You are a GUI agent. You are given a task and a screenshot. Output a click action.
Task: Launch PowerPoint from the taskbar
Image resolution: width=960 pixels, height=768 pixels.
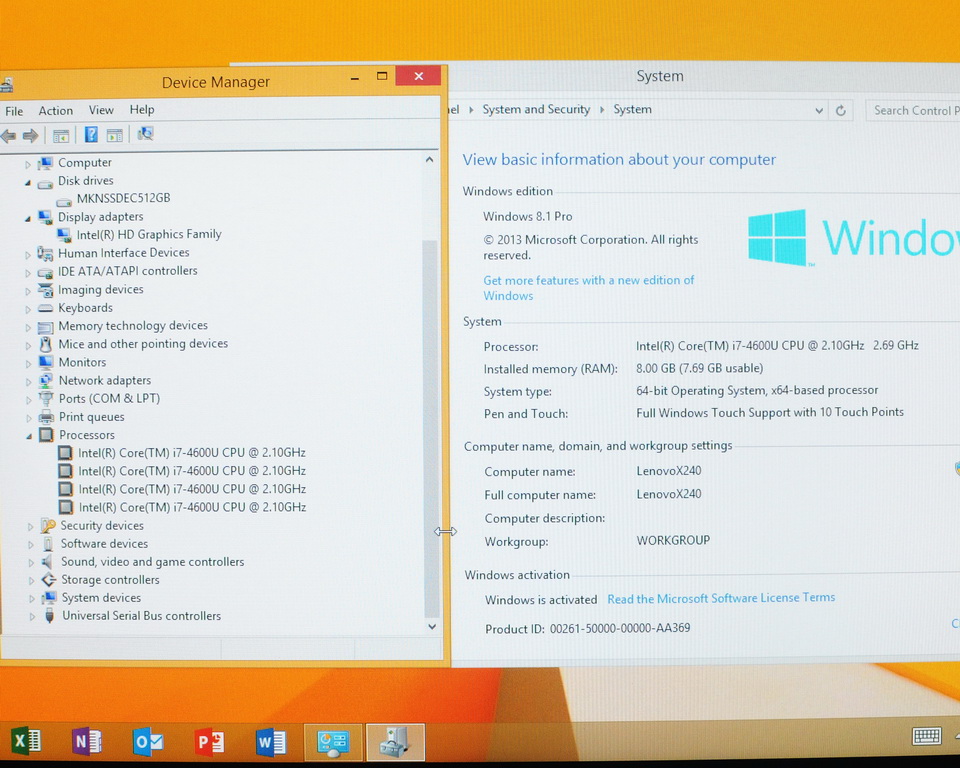(x=209, y=742)
